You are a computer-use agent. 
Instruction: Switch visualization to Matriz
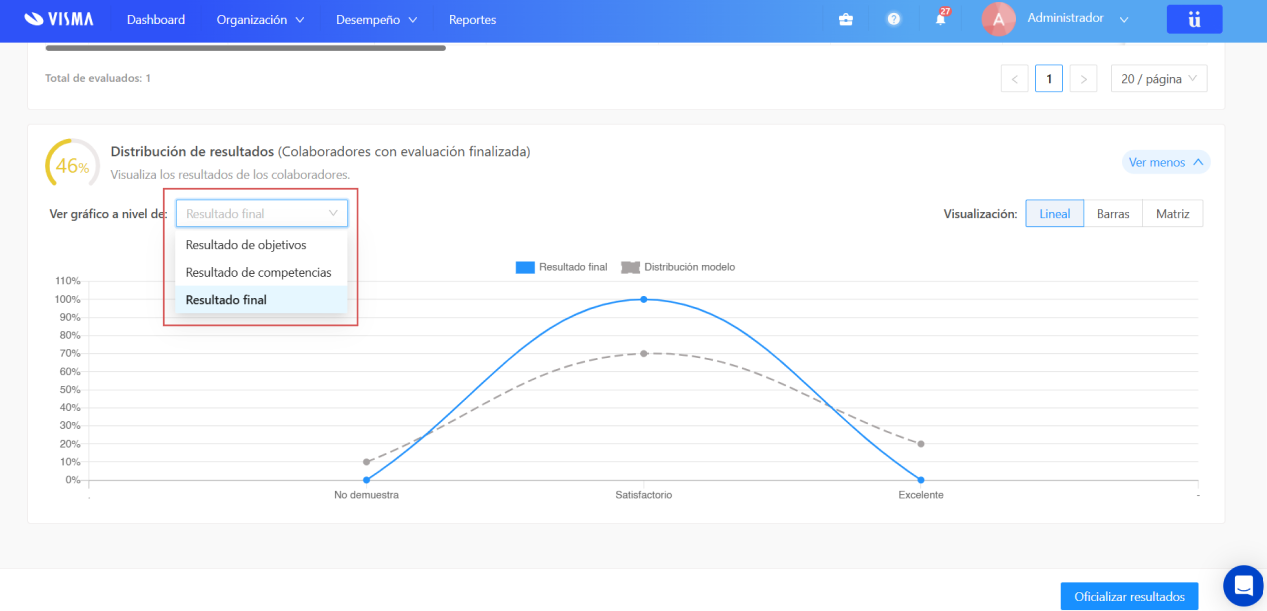coord(1173,213)
